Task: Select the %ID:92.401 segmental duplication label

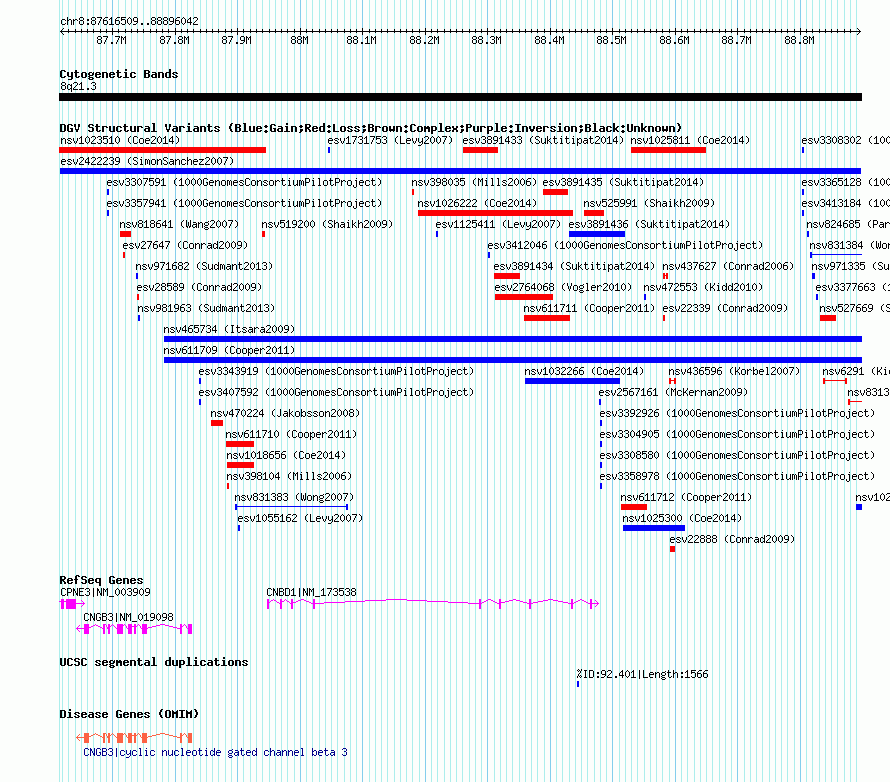Action: coord(642,674)
